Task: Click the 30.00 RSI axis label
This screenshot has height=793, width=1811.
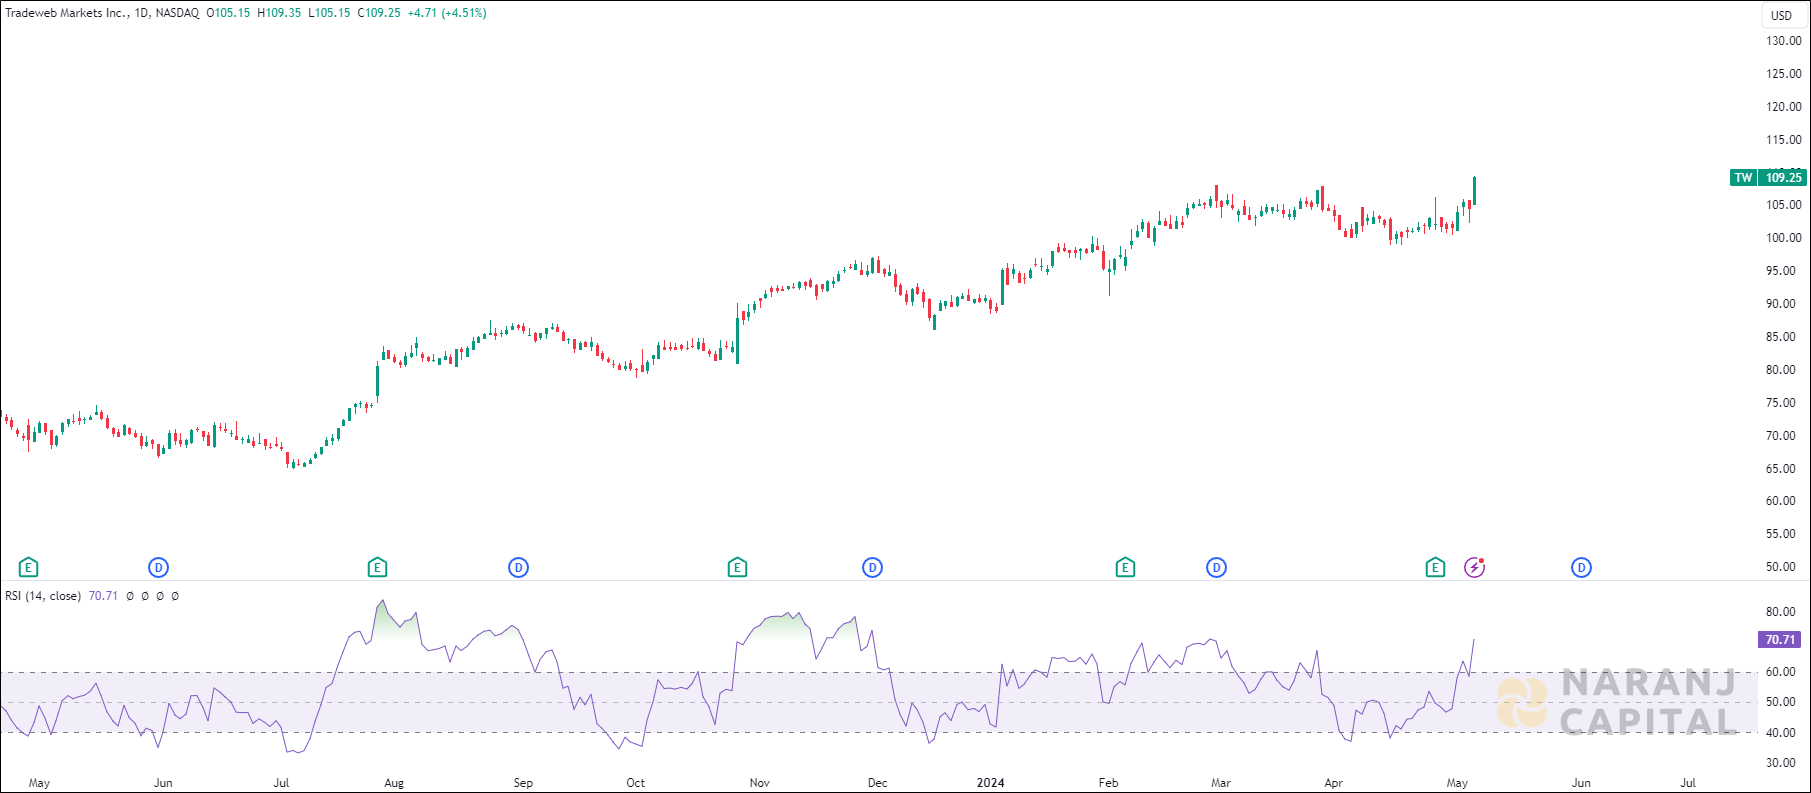Action: [x=1780, y=763]
